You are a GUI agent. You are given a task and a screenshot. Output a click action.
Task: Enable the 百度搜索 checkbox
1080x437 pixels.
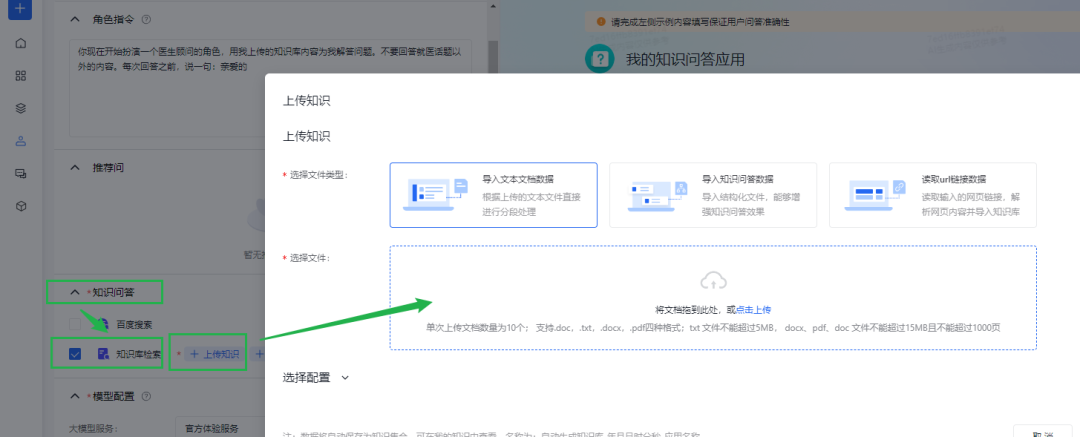click(x=75, y=325)
